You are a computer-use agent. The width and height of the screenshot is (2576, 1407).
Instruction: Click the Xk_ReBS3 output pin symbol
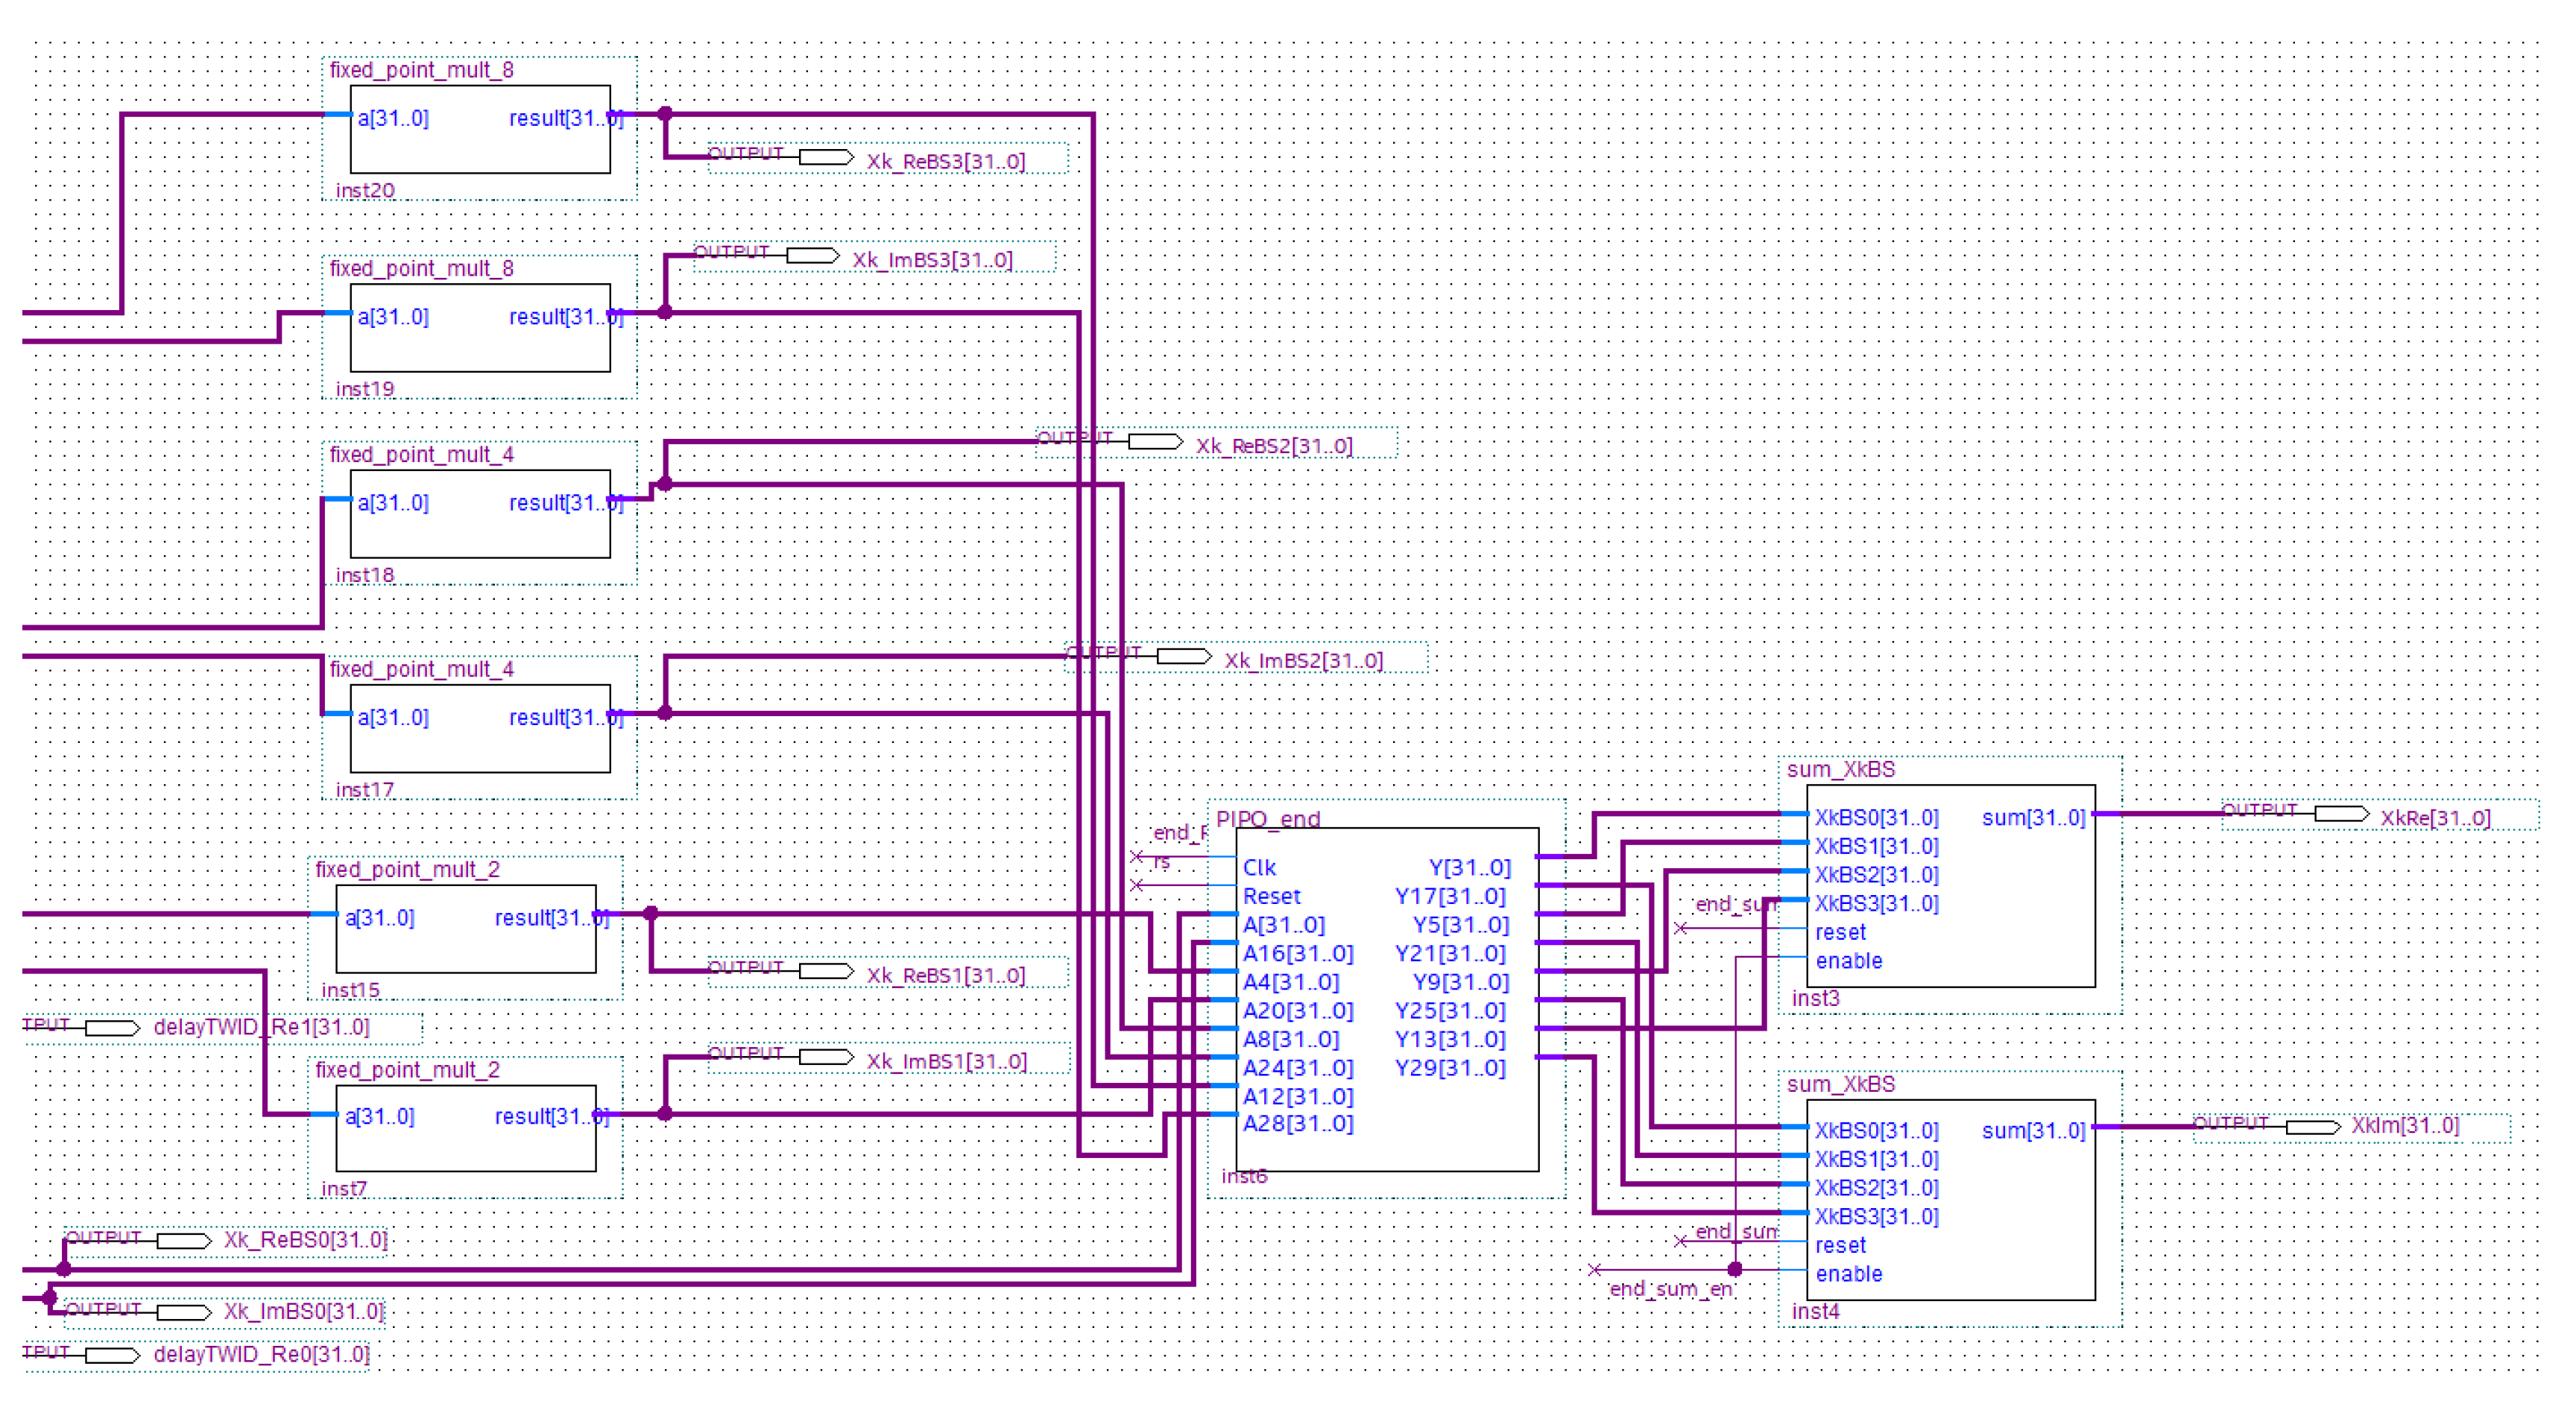coord(826,157)
